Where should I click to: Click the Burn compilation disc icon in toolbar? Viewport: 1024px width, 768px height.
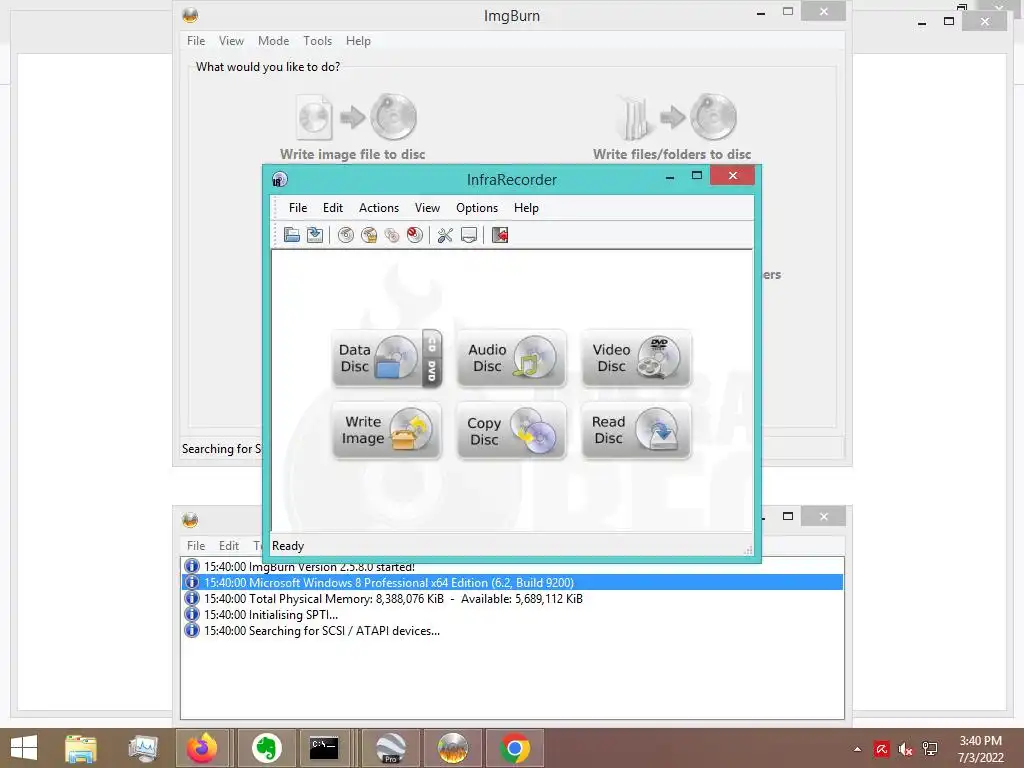[346, 235]
